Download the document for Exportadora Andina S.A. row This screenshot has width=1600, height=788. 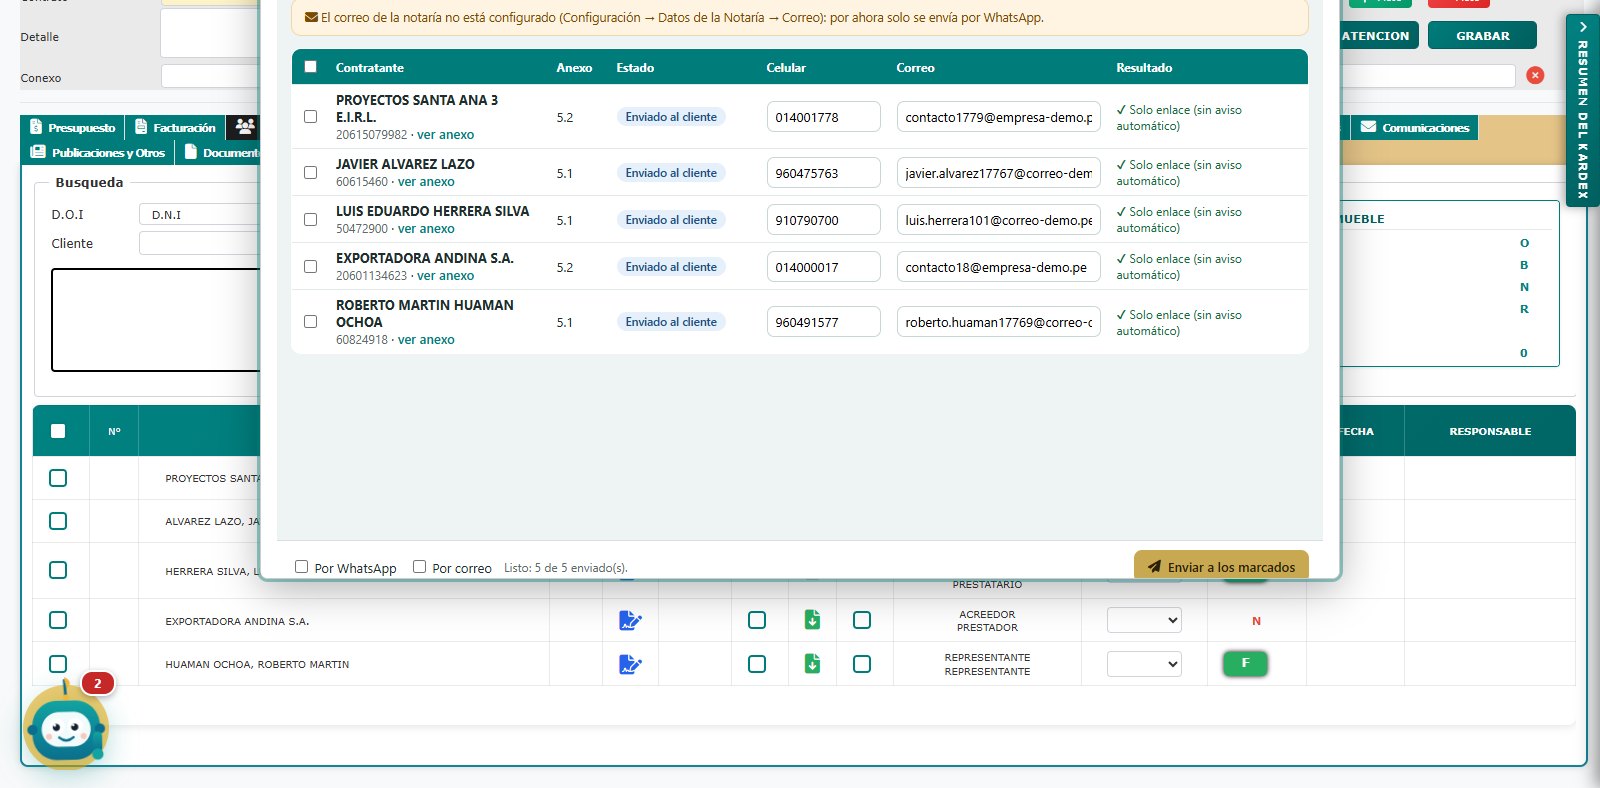pyautogui.click(x=812, y=620)
